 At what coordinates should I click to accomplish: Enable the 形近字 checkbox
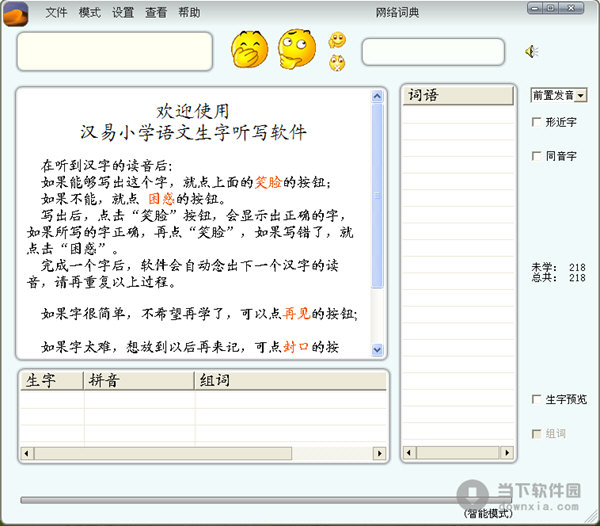click(537, 122)
